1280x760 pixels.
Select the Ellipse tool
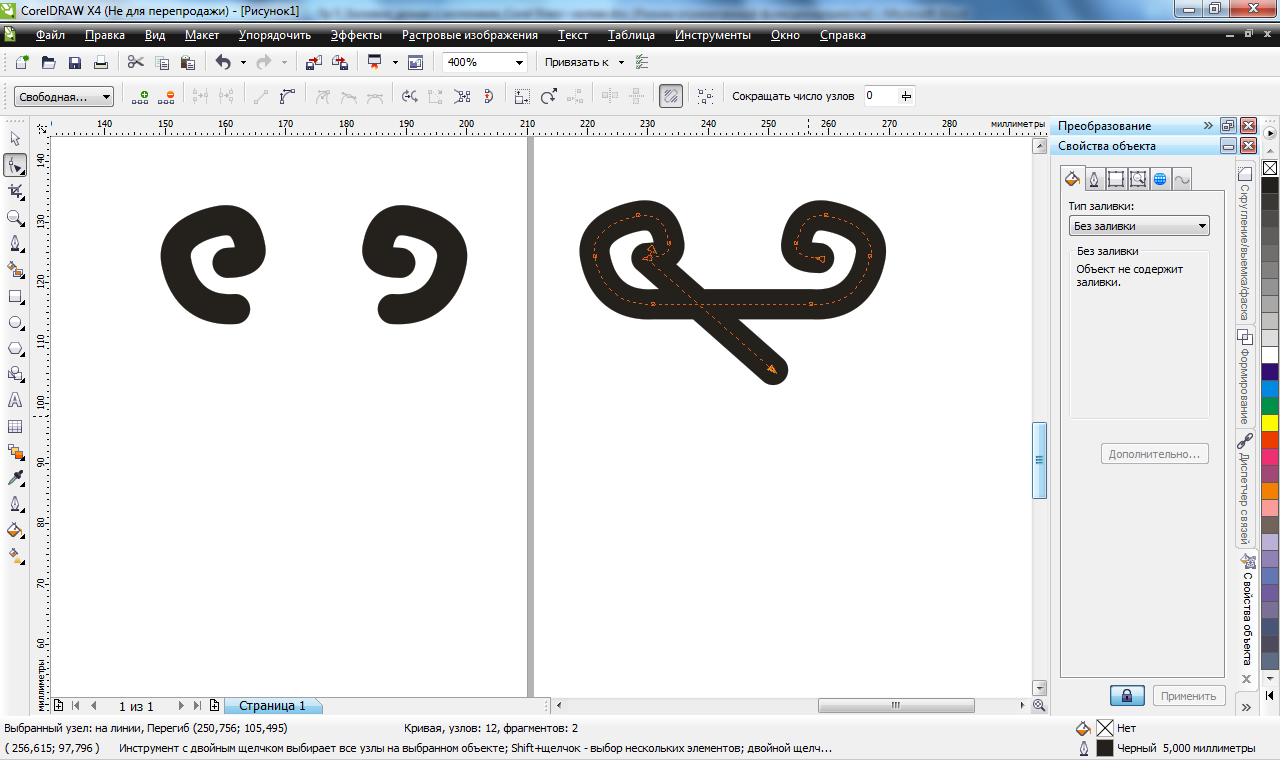(x=15, y=323)
